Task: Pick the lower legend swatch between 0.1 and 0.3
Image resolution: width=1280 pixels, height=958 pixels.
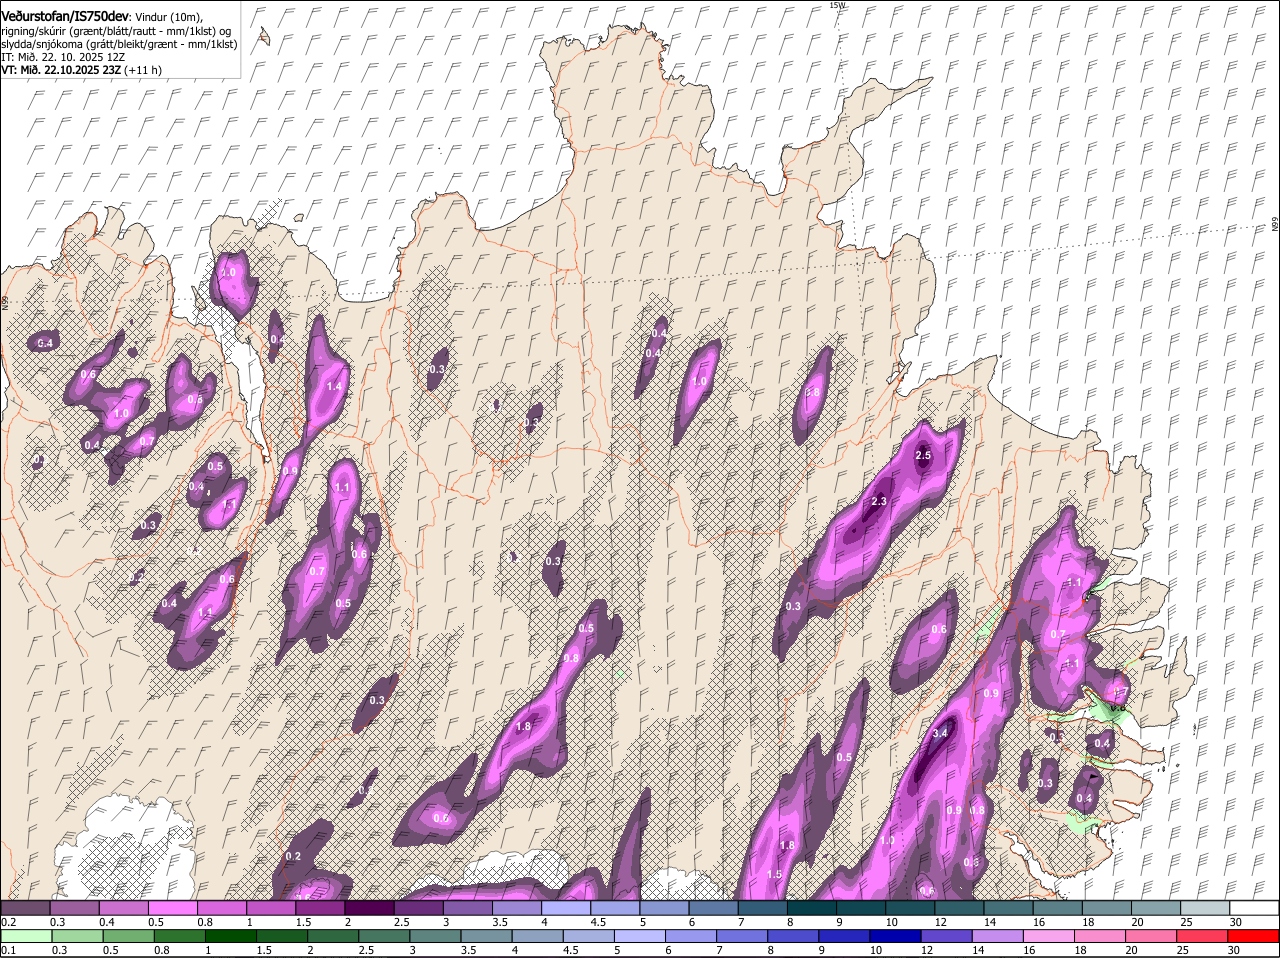Action: (x=26, y=936)
